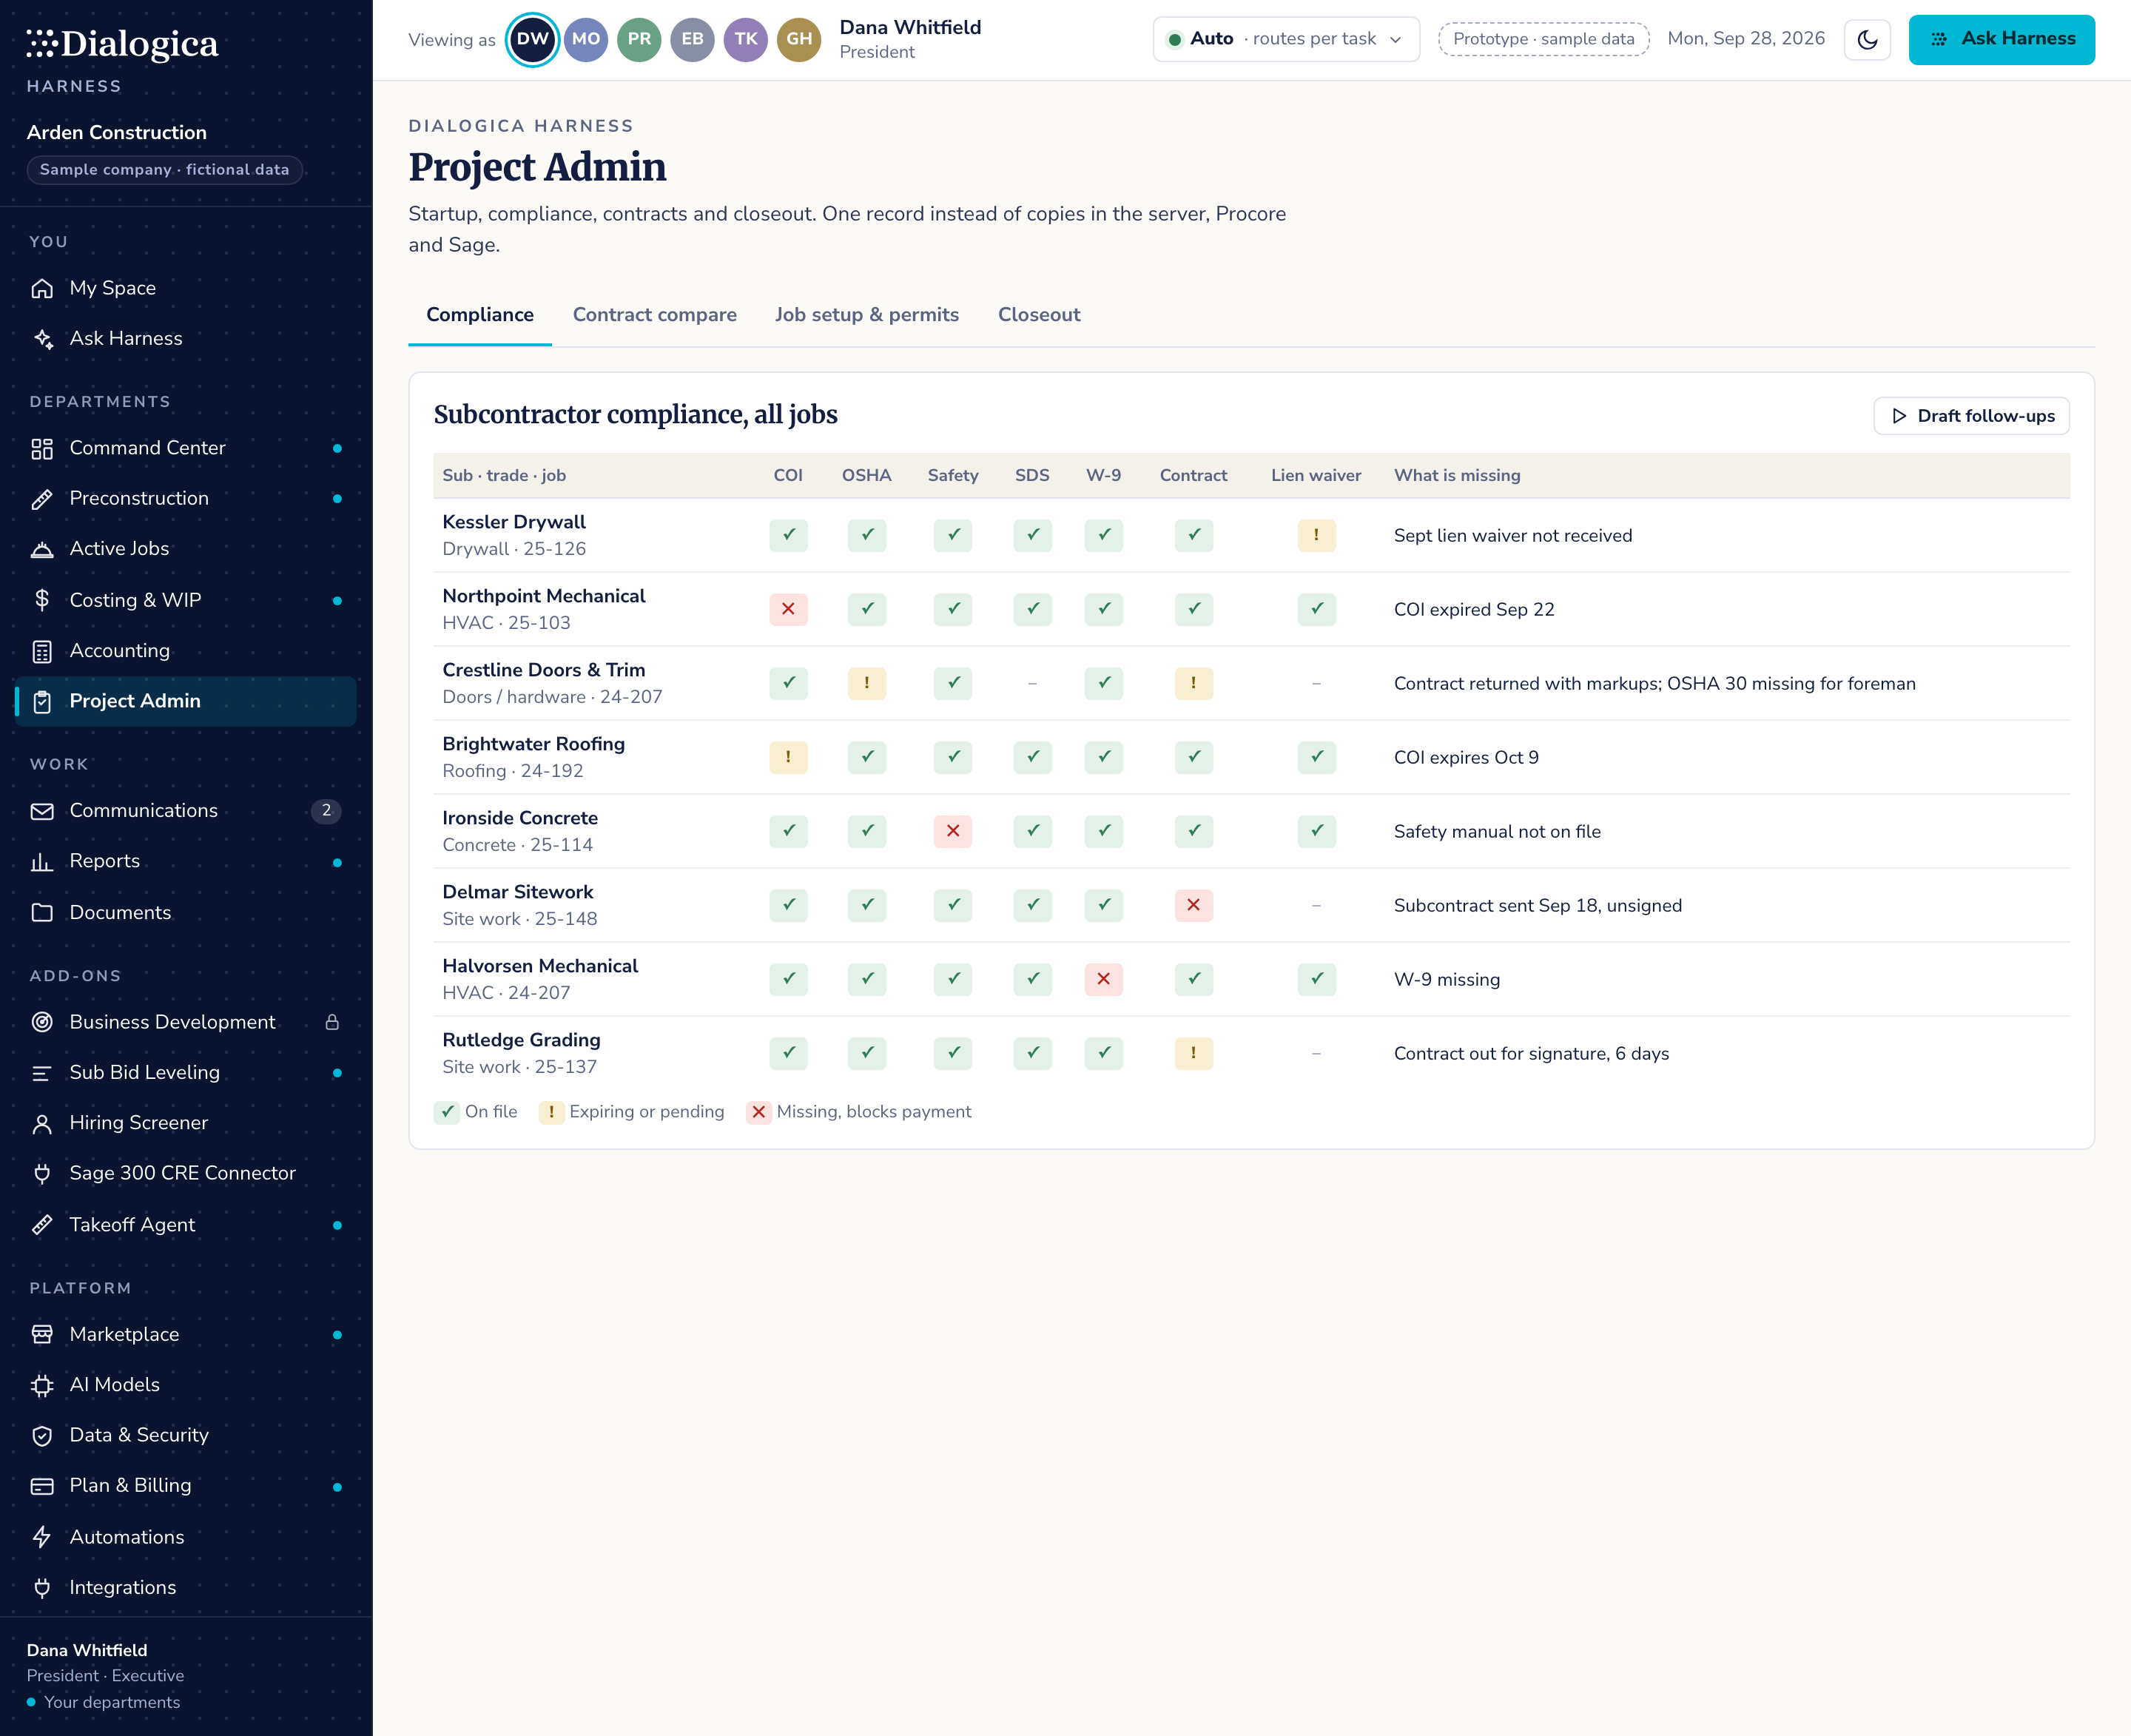Viewport: 2131px width, 1736px height.
Task: Click Kessler Drywall lien waiver warning badge
Action: point(1316,535)
